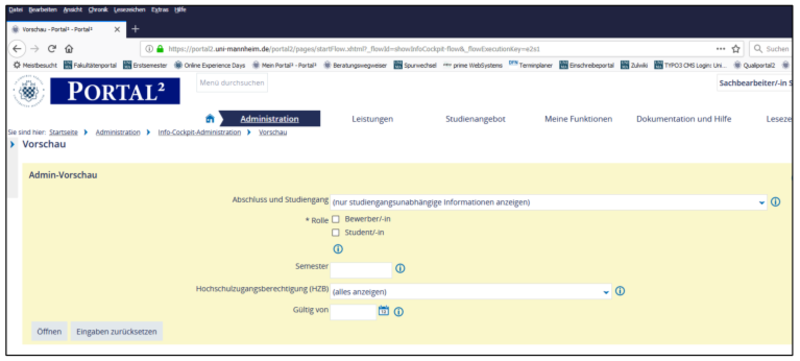This screenshot has width=800, height=361.
Task: Open the Online Experience Days bookmark
Action: pyautogui.click(x=210, y=65)
